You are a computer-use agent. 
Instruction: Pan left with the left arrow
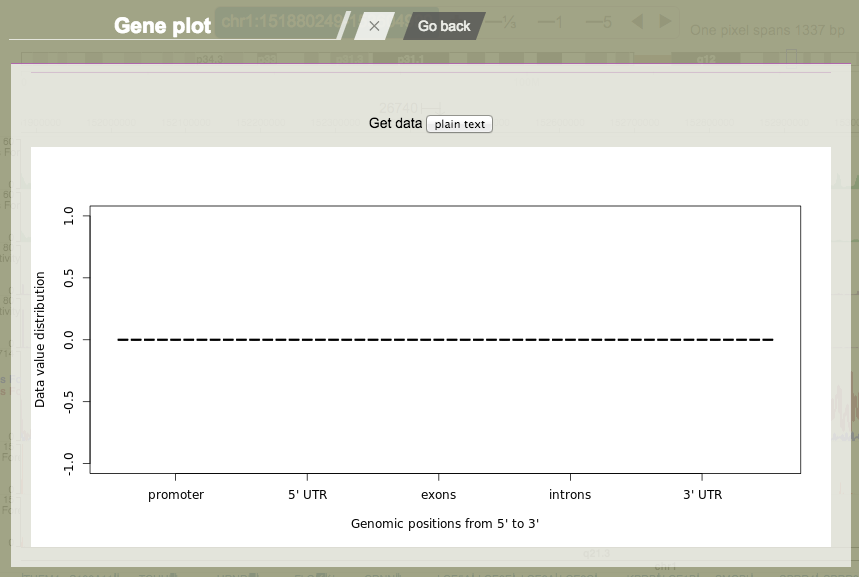point(637,22)
